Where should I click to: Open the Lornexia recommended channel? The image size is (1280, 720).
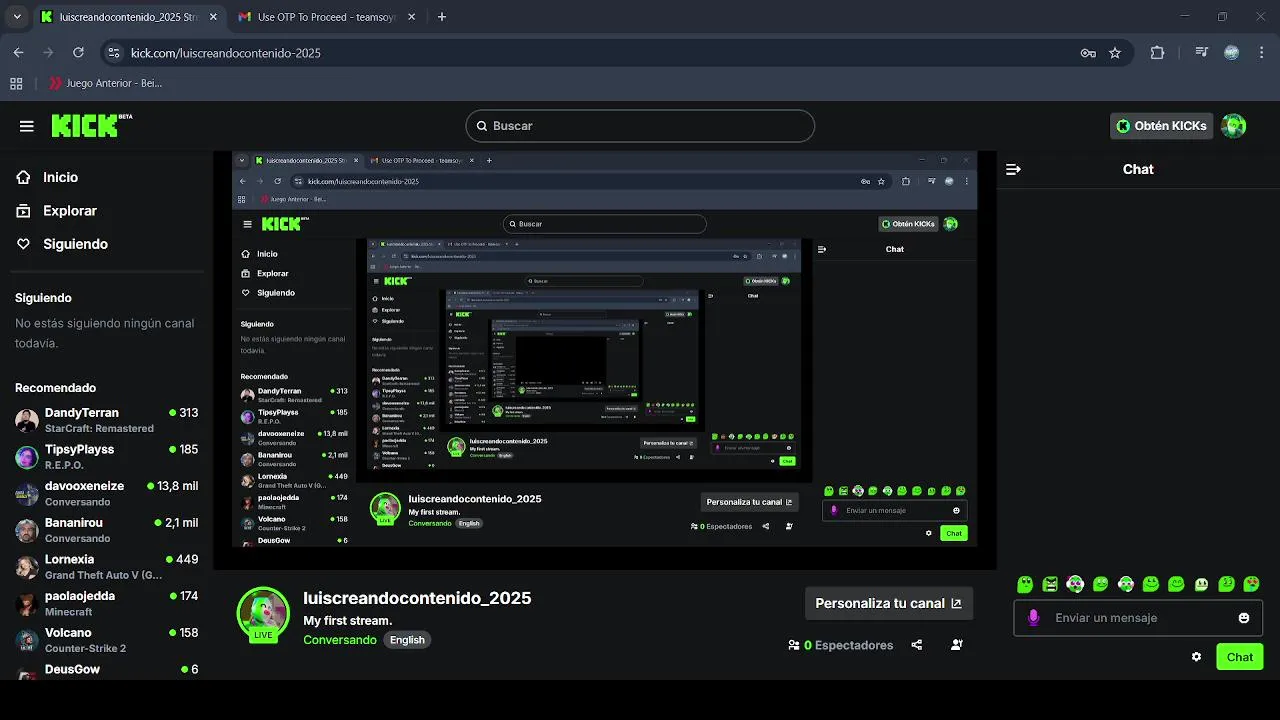(x=106, y=567)
